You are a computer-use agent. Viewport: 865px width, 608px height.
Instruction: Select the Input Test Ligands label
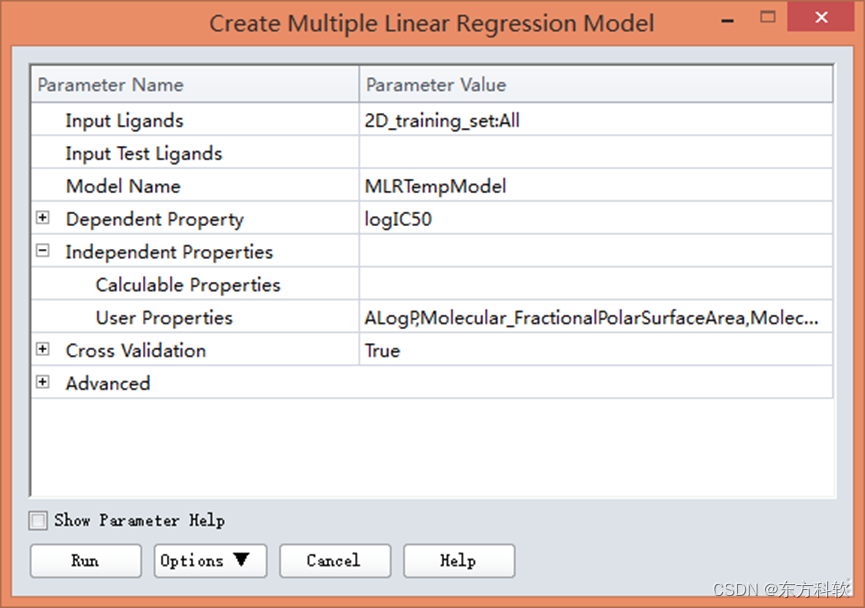(144, 153)
